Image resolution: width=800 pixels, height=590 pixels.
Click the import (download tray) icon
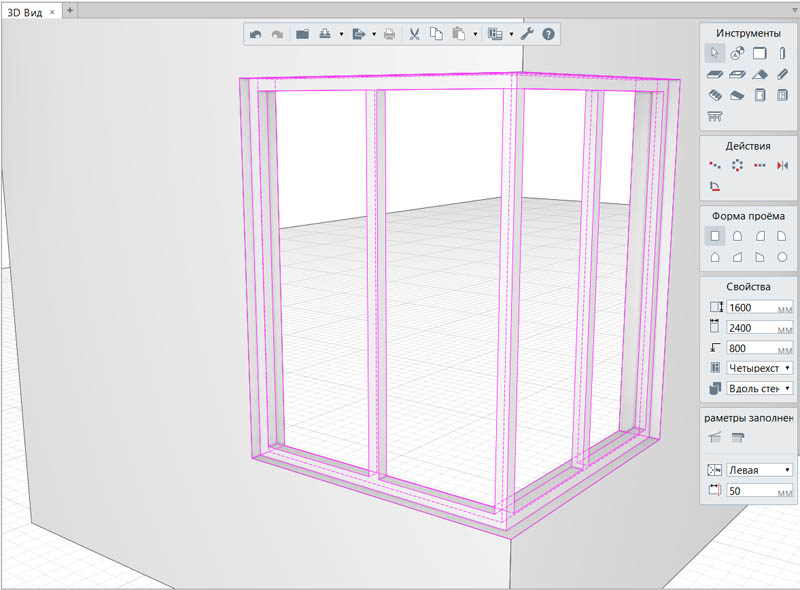(325, 34)
